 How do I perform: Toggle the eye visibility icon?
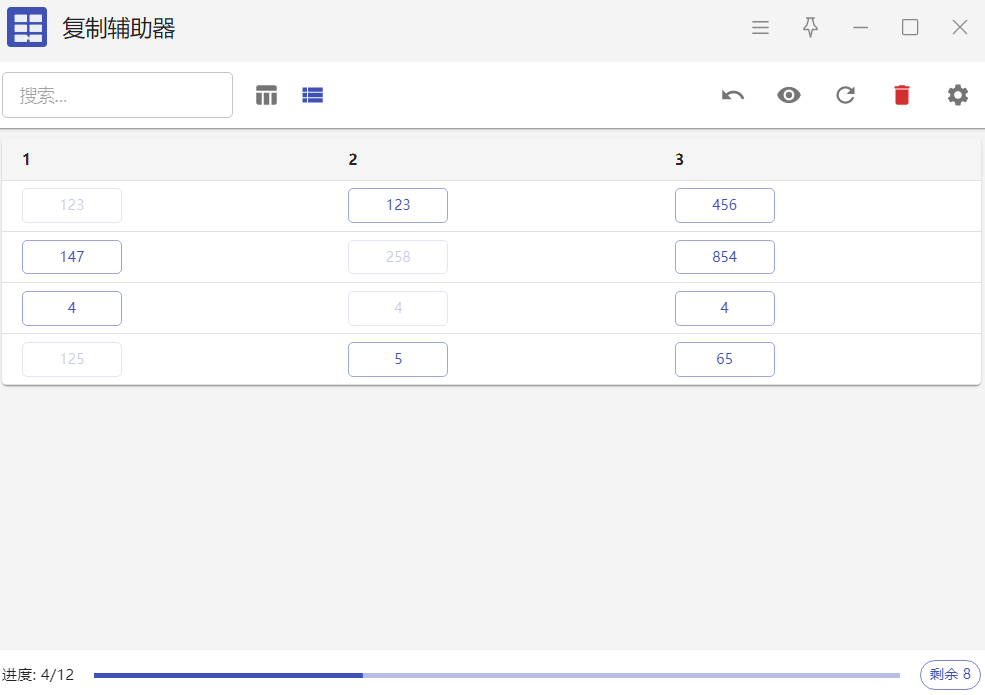[x=789, y=95]
